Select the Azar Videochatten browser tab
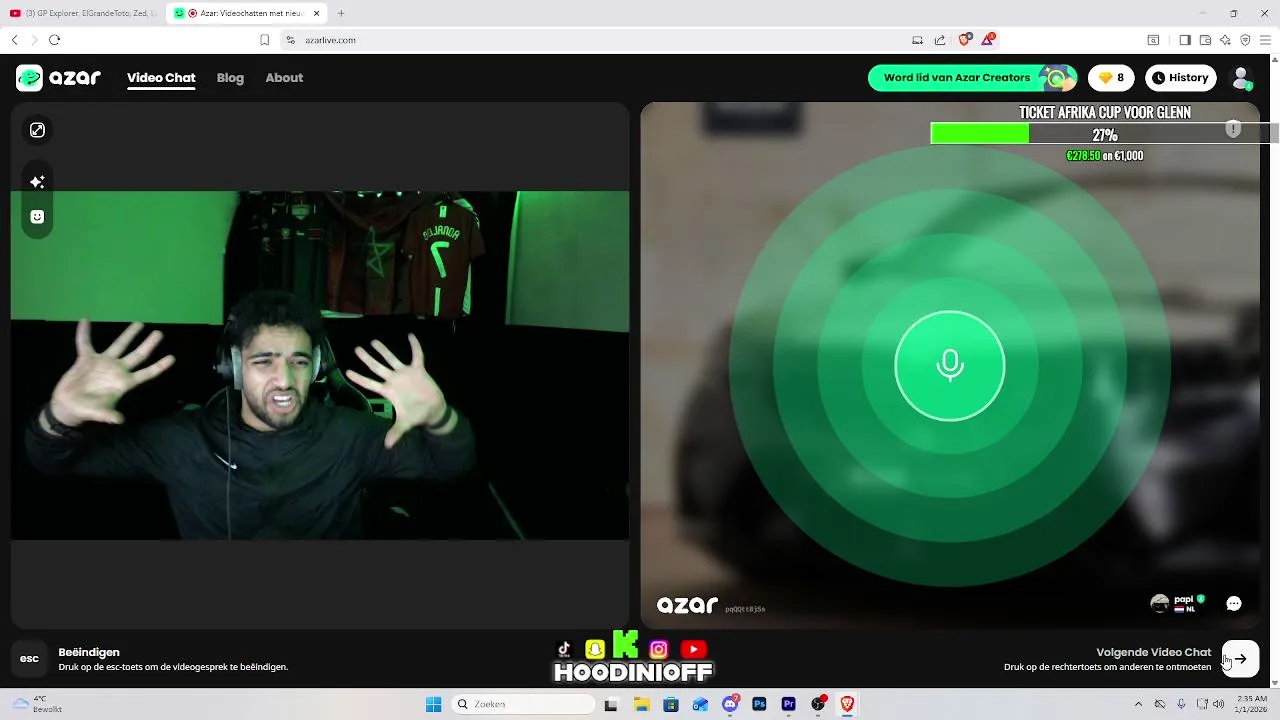This screenshot has width=1280, height=720. click(x=246, y=13)
